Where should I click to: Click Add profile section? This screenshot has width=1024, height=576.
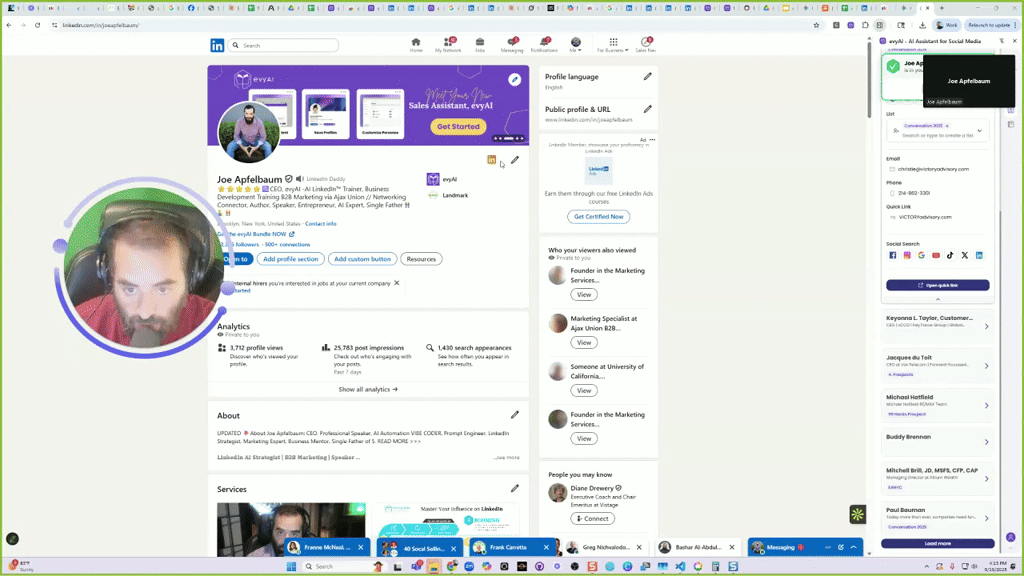click(x=291, y=259)
